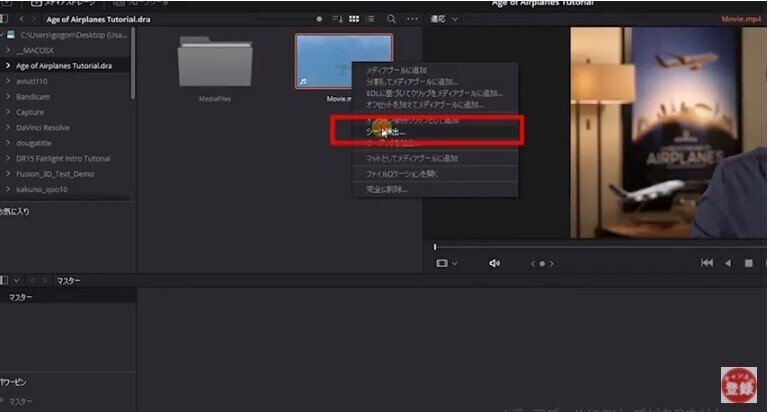Open the MediaFiles folder thumbnail

point(215,62)
